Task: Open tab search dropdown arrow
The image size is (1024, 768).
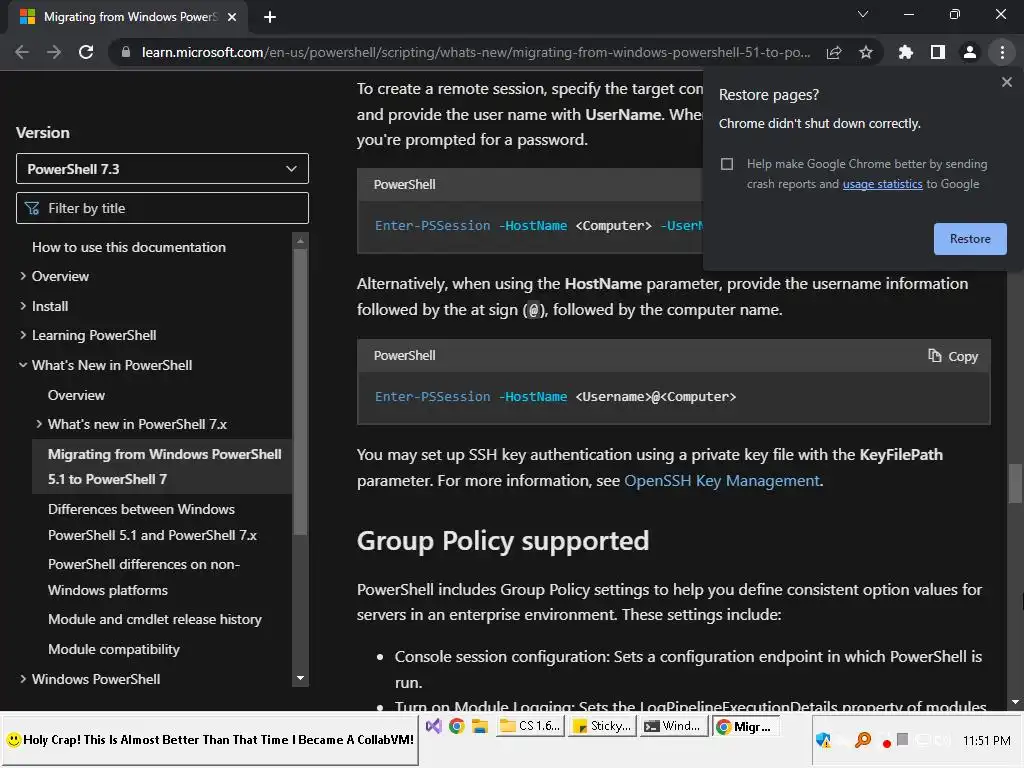Action: click(x=863, y=14)
